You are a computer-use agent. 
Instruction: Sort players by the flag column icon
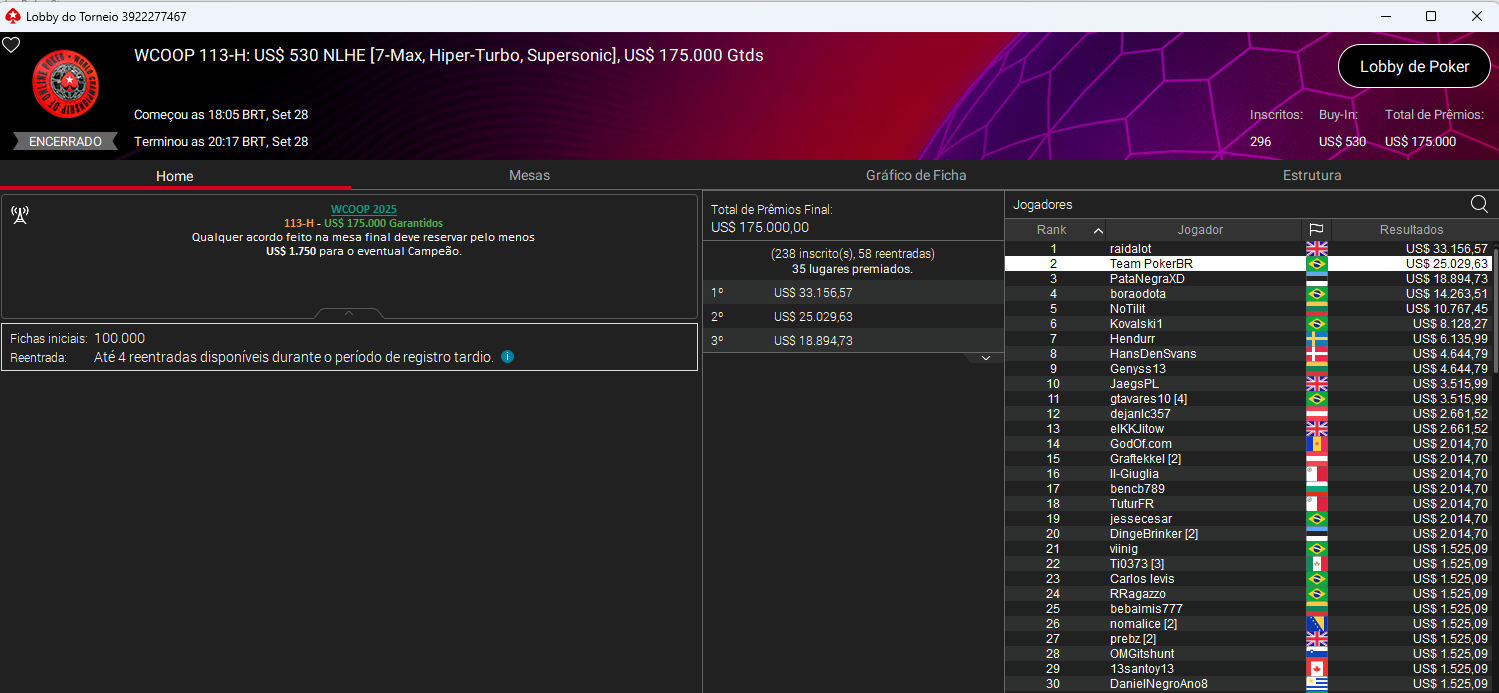(x=1316, y=230)
